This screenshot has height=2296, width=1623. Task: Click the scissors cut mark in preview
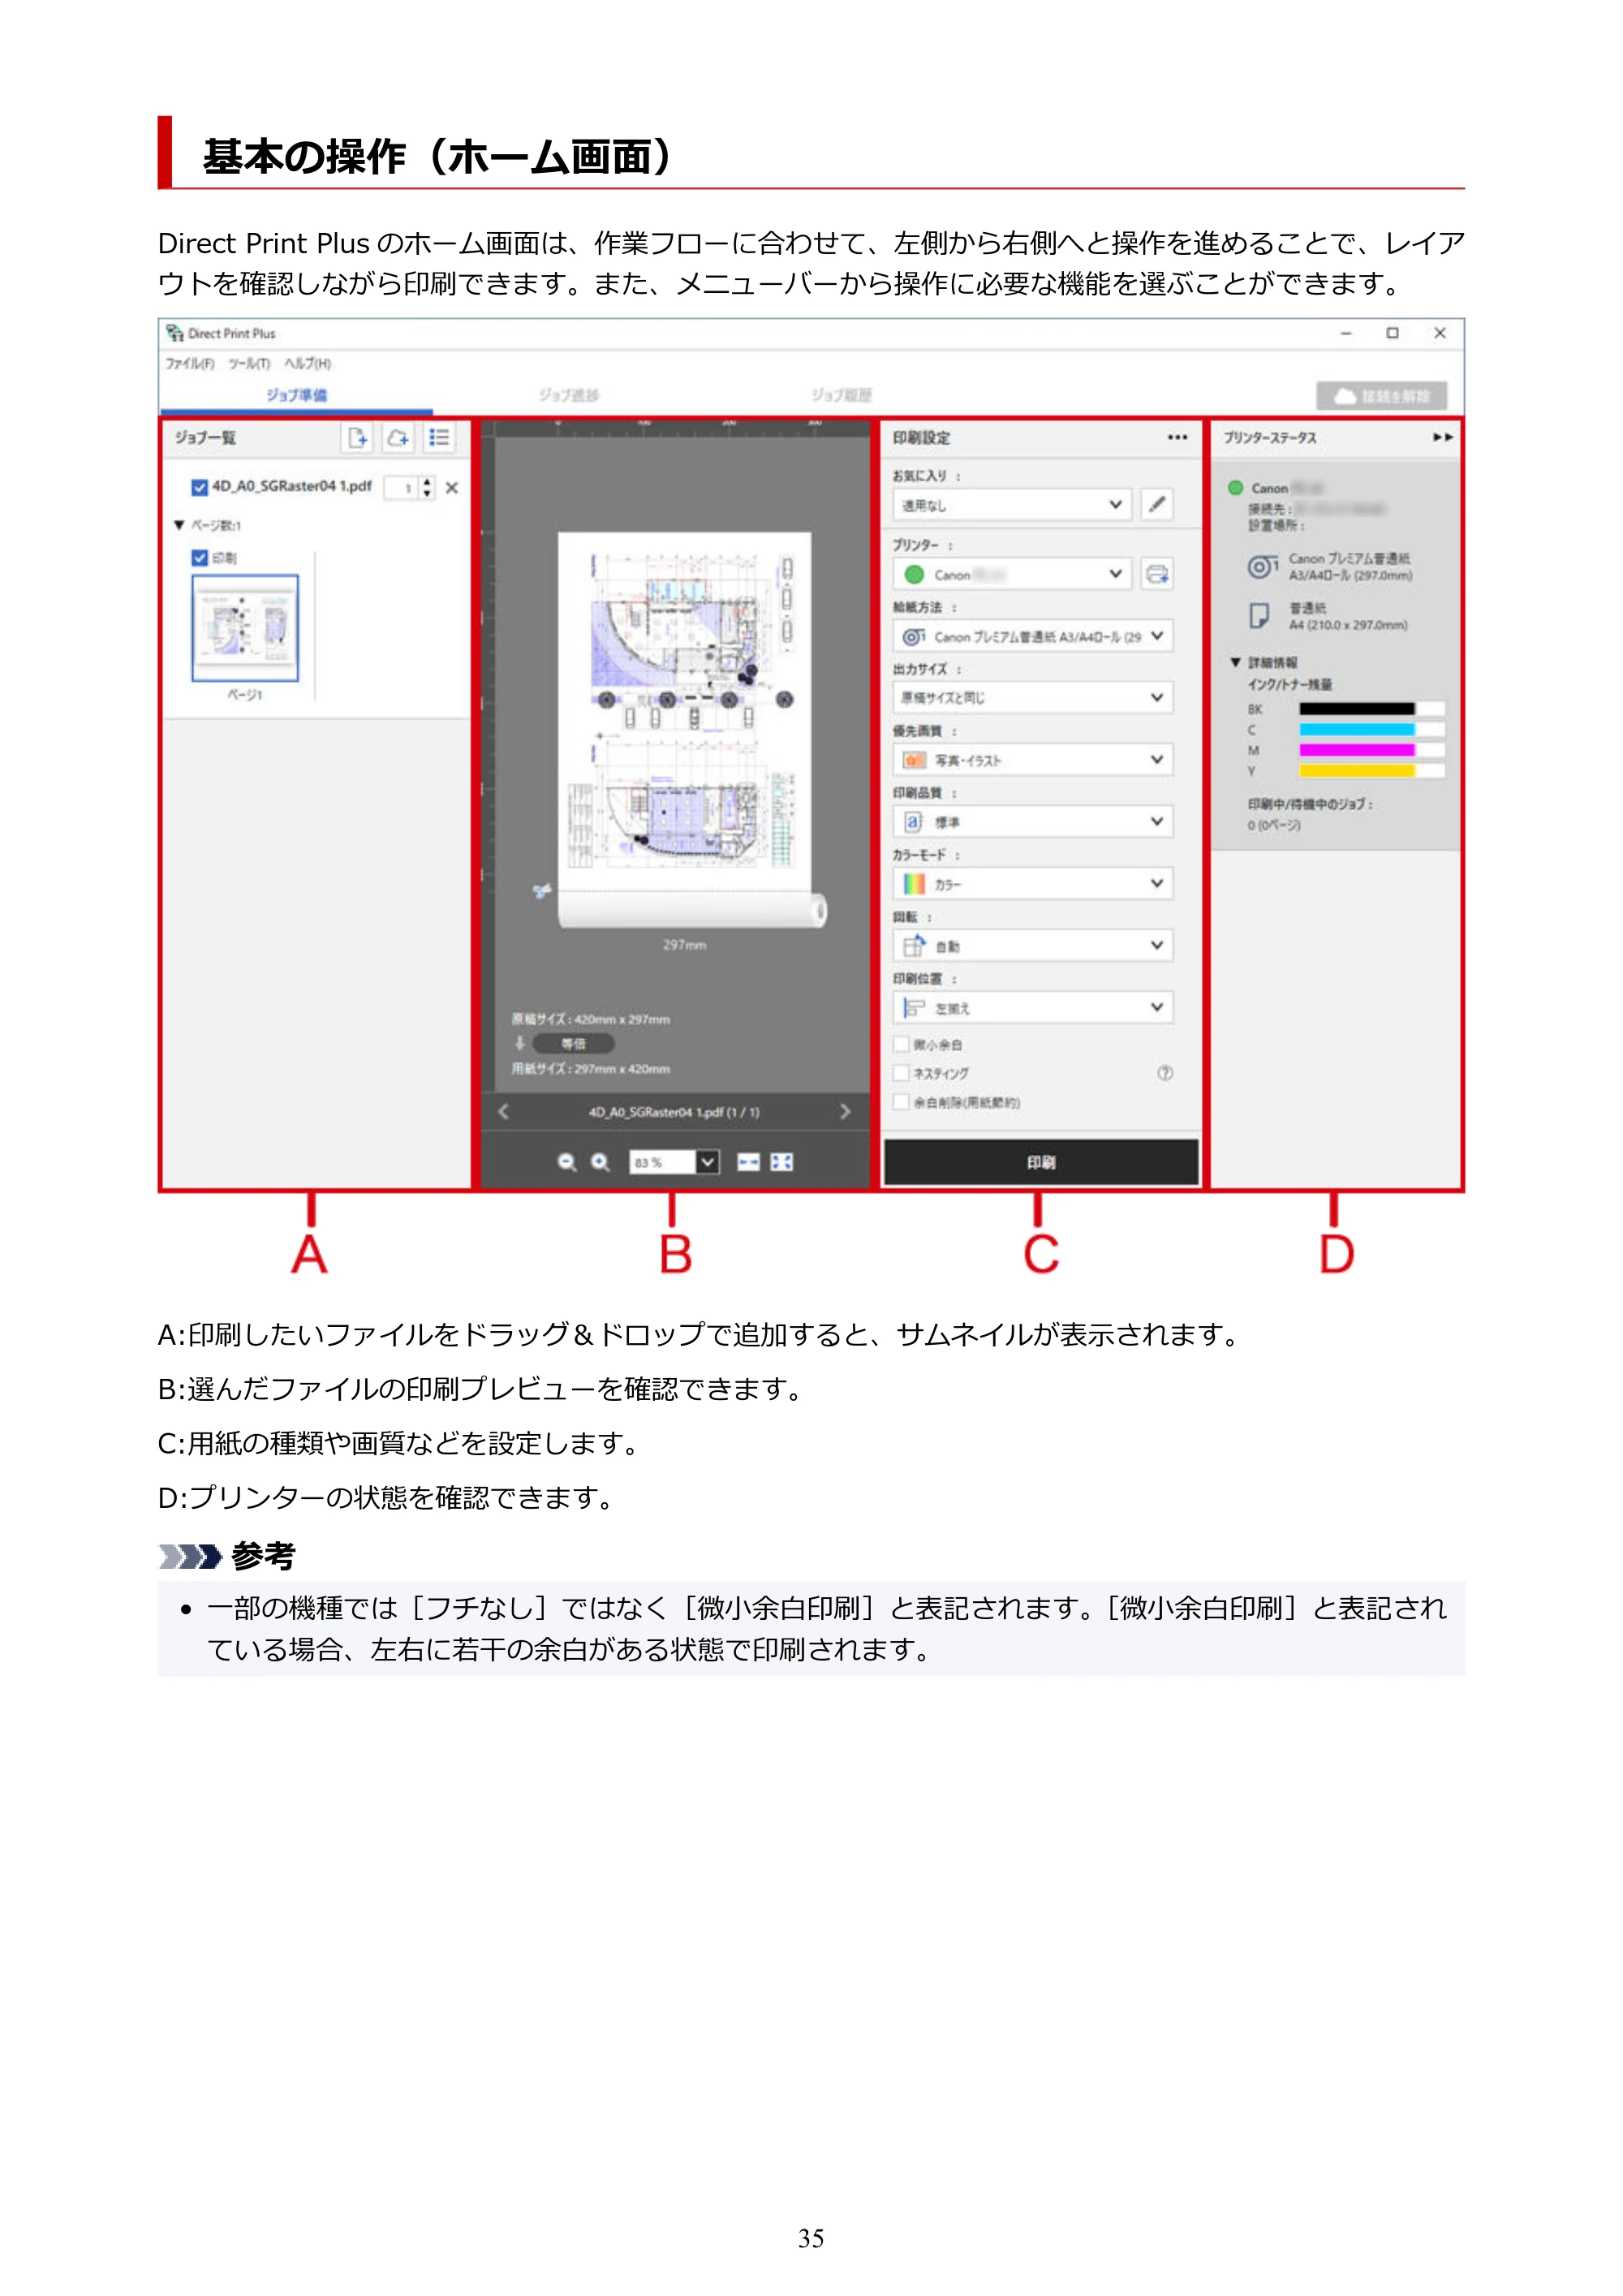click(x=542, y=890)
